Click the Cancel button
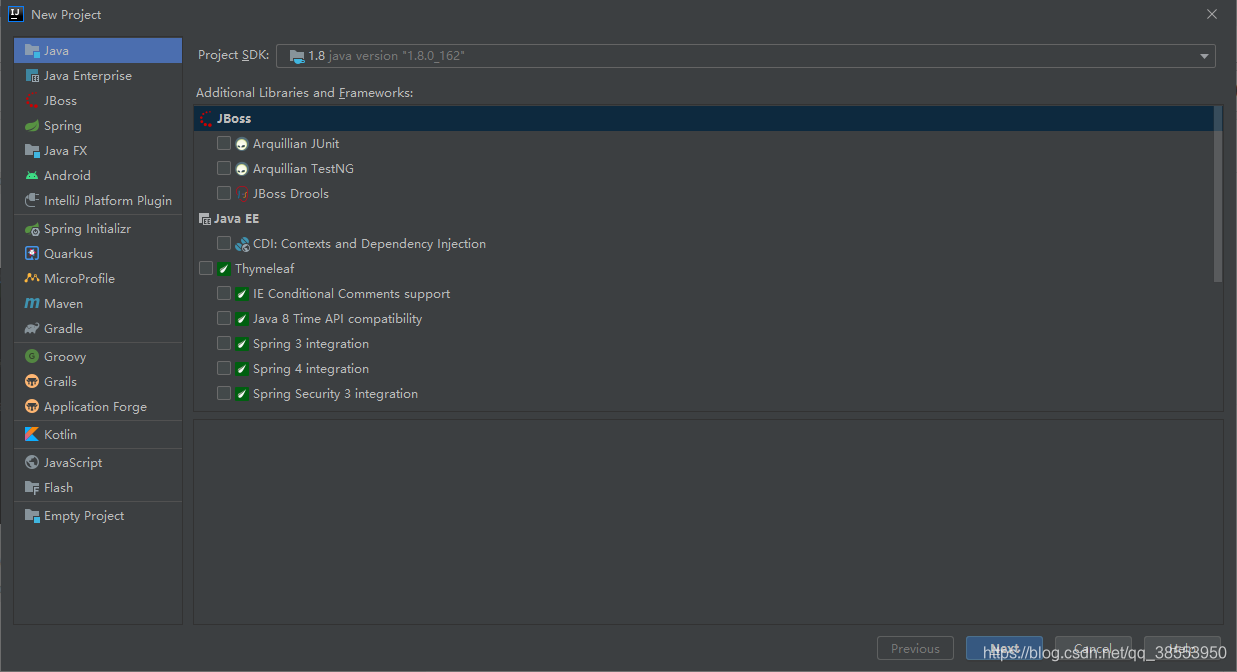1237x672 pixels. (1093, 649)
